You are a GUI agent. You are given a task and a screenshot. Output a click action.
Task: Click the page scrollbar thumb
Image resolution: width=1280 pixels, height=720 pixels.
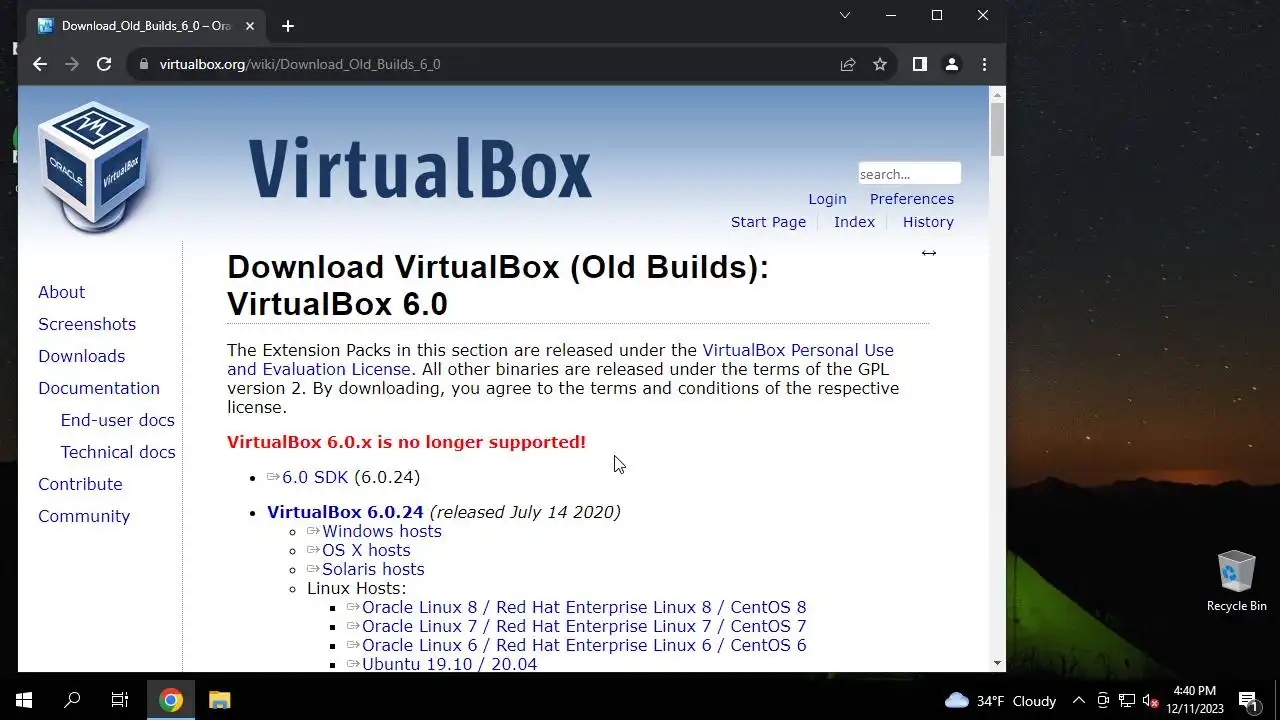click(x=997, y=129)
